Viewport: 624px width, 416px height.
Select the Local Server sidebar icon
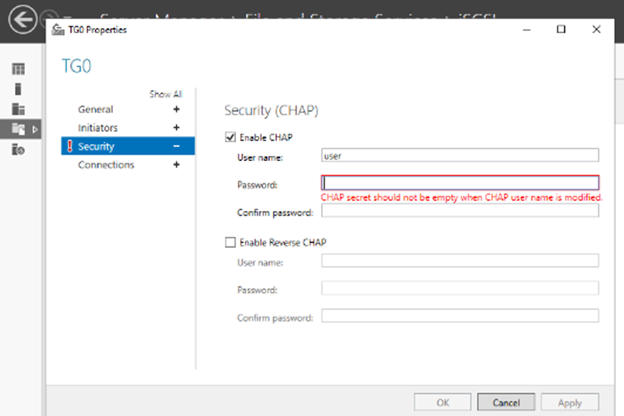[17, 89]
